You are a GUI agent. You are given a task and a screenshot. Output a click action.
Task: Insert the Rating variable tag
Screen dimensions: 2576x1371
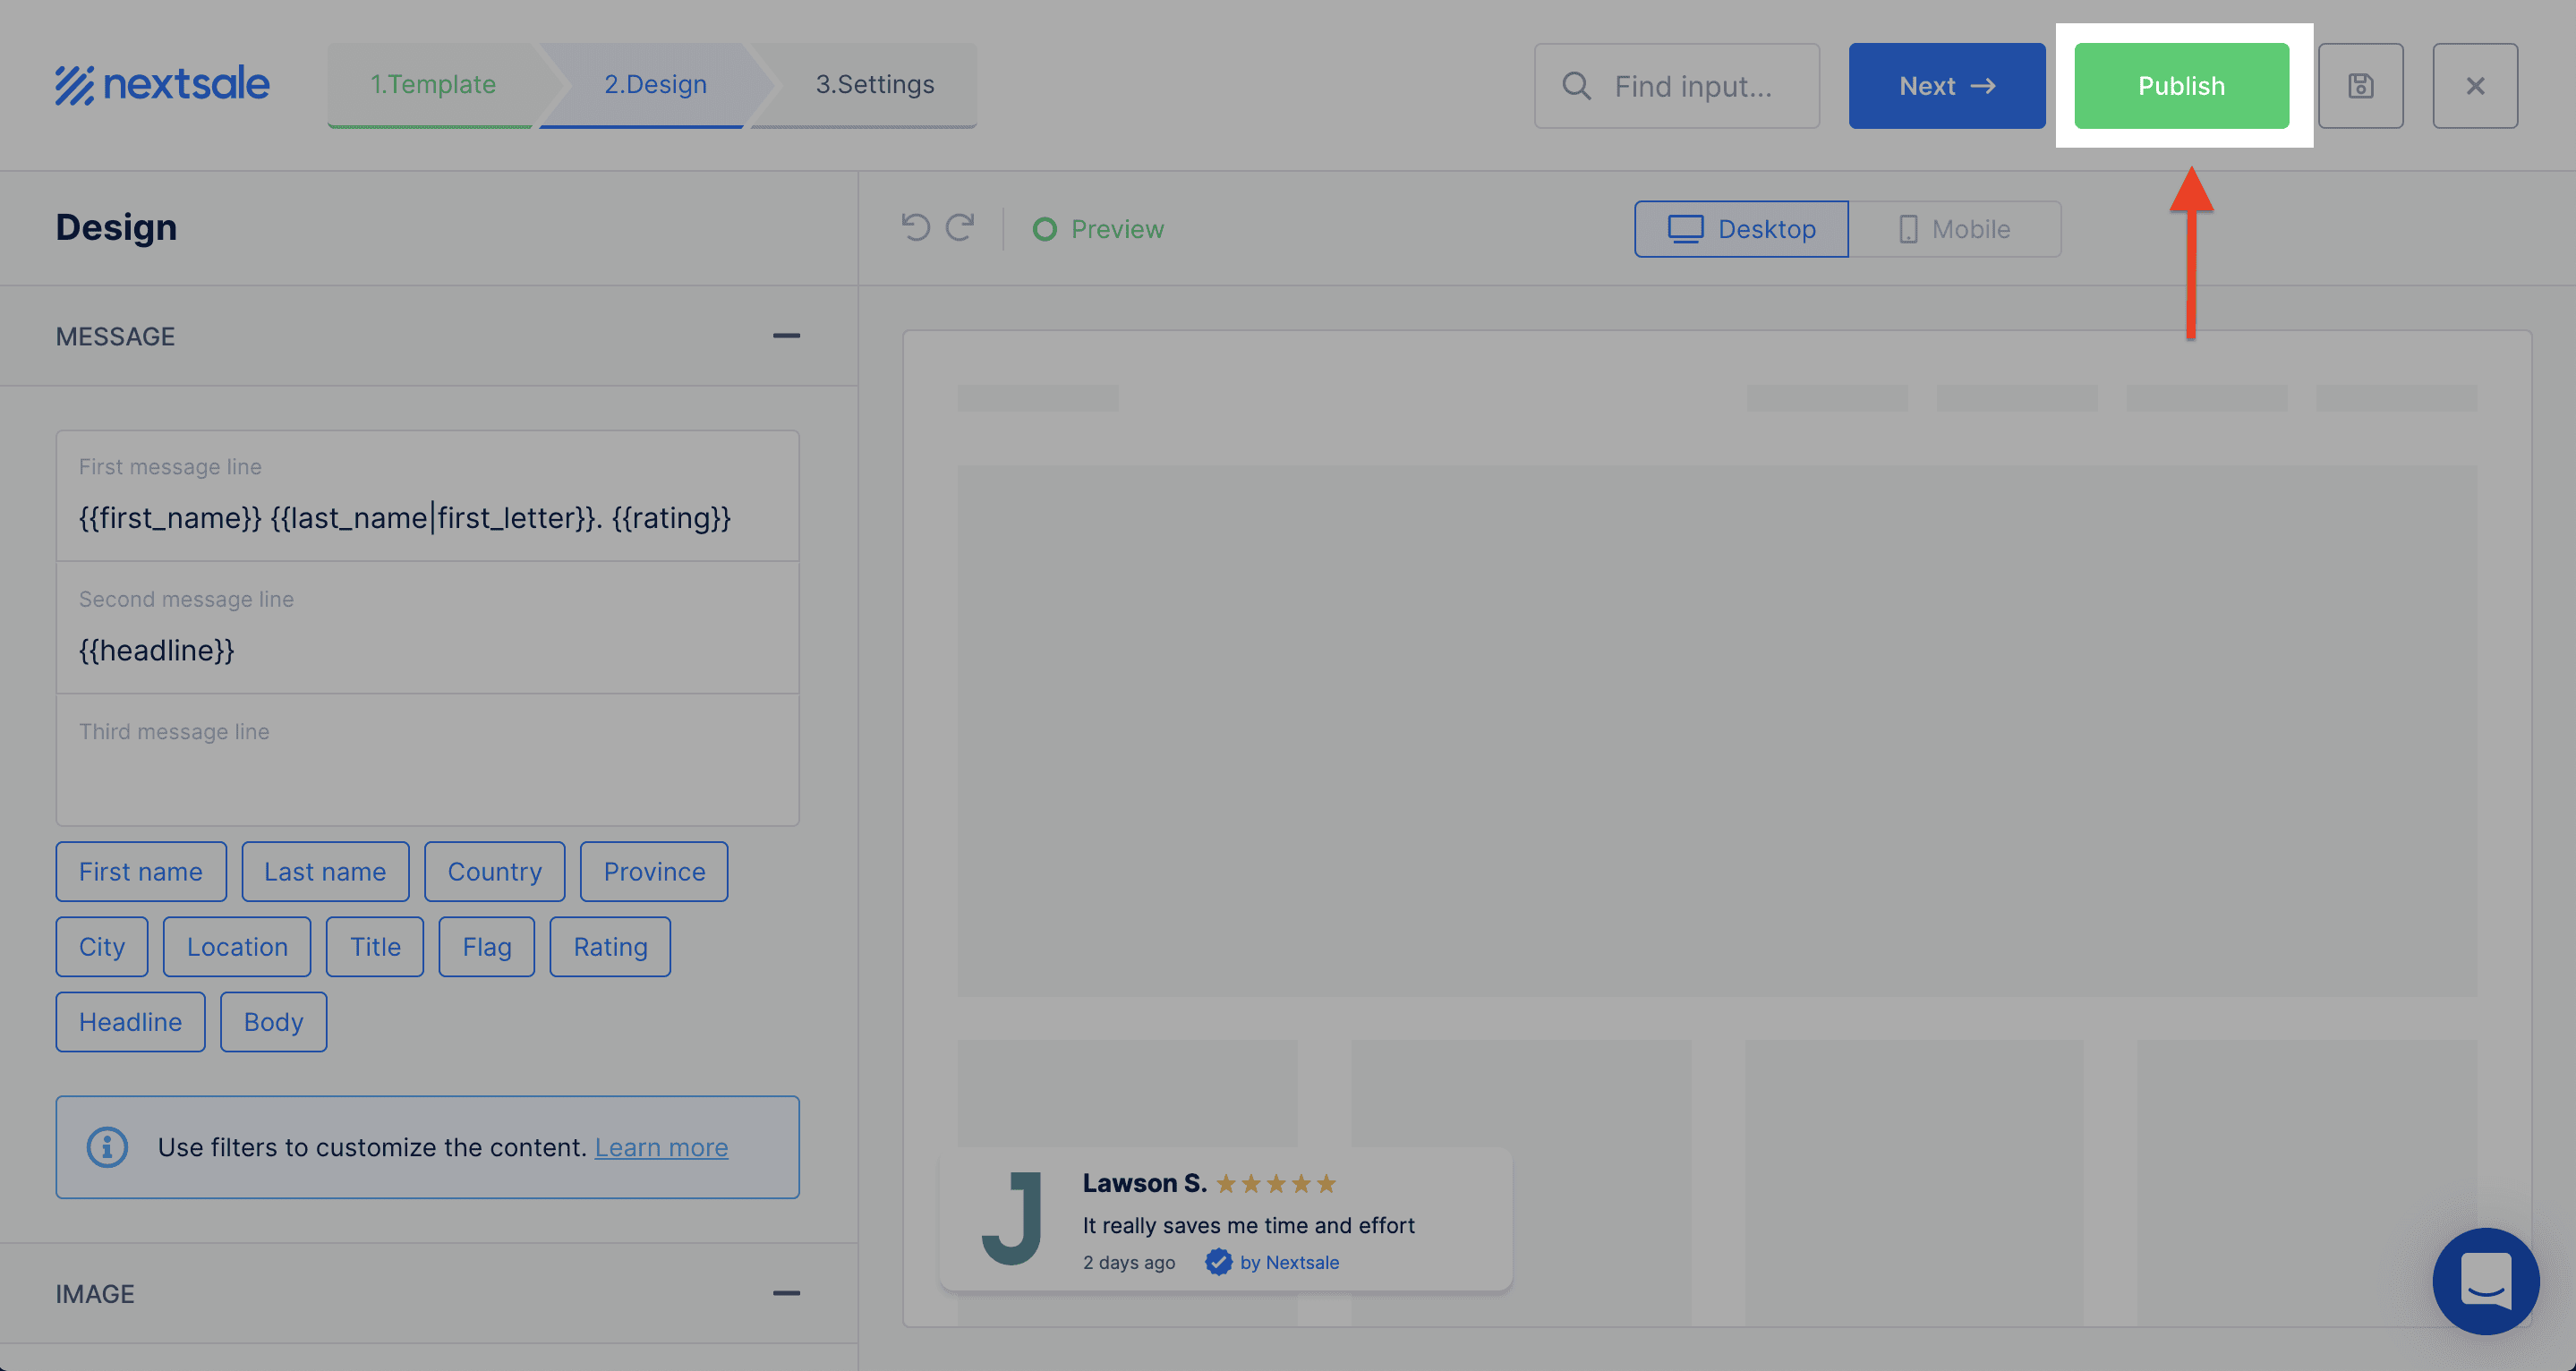click(x=610, y=946)
